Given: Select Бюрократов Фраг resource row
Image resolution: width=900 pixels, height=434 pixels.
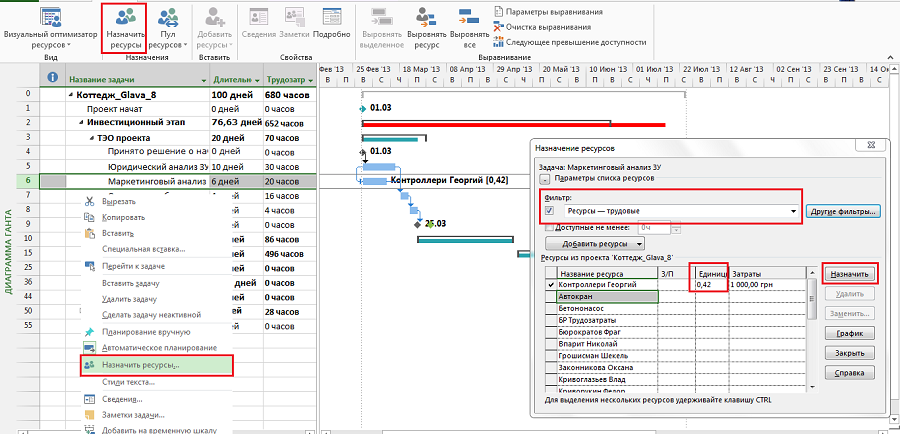Looking at the screenshot, I should click(x=607, y=332).
